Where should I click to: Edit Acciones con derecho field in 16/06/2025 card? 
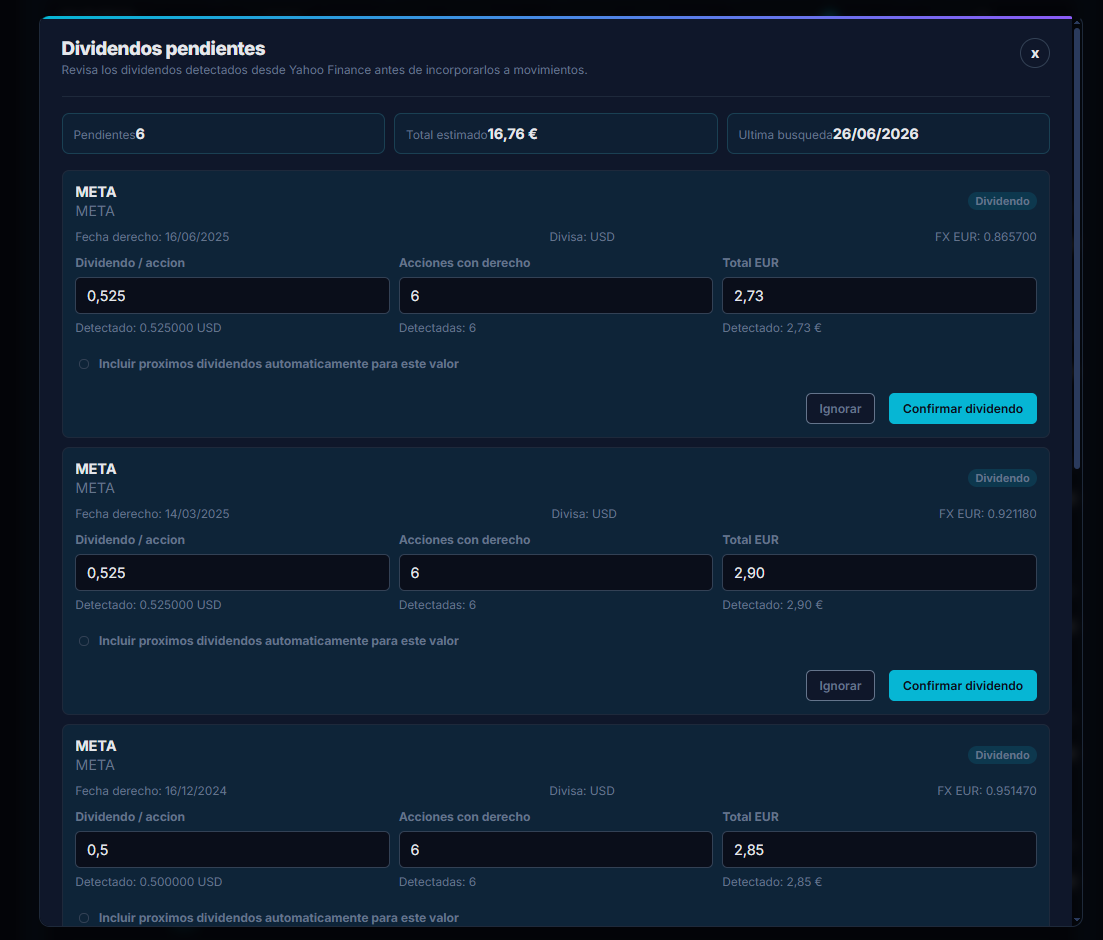(556, 296)
